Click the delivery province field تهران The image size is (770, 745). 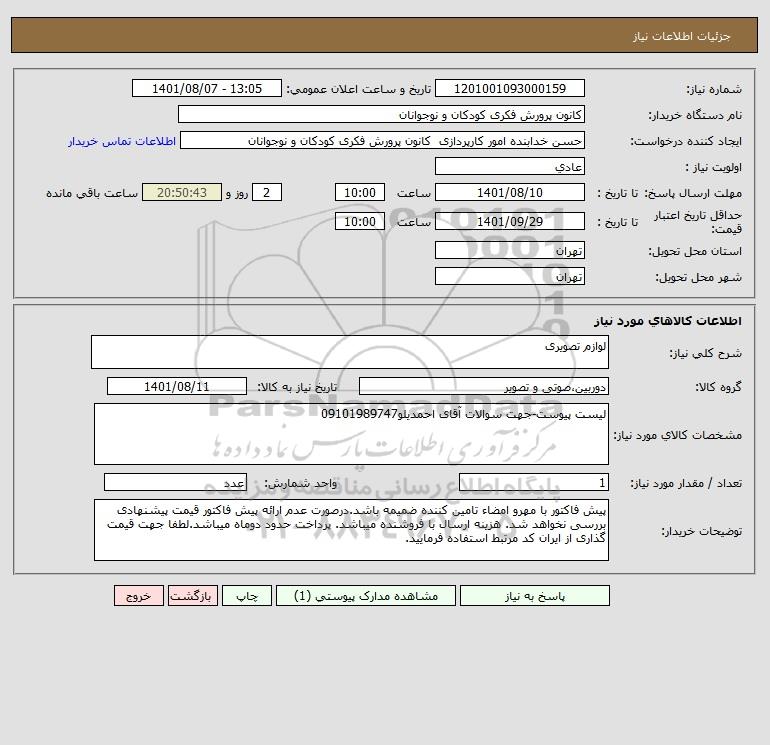tap(510, 250)
